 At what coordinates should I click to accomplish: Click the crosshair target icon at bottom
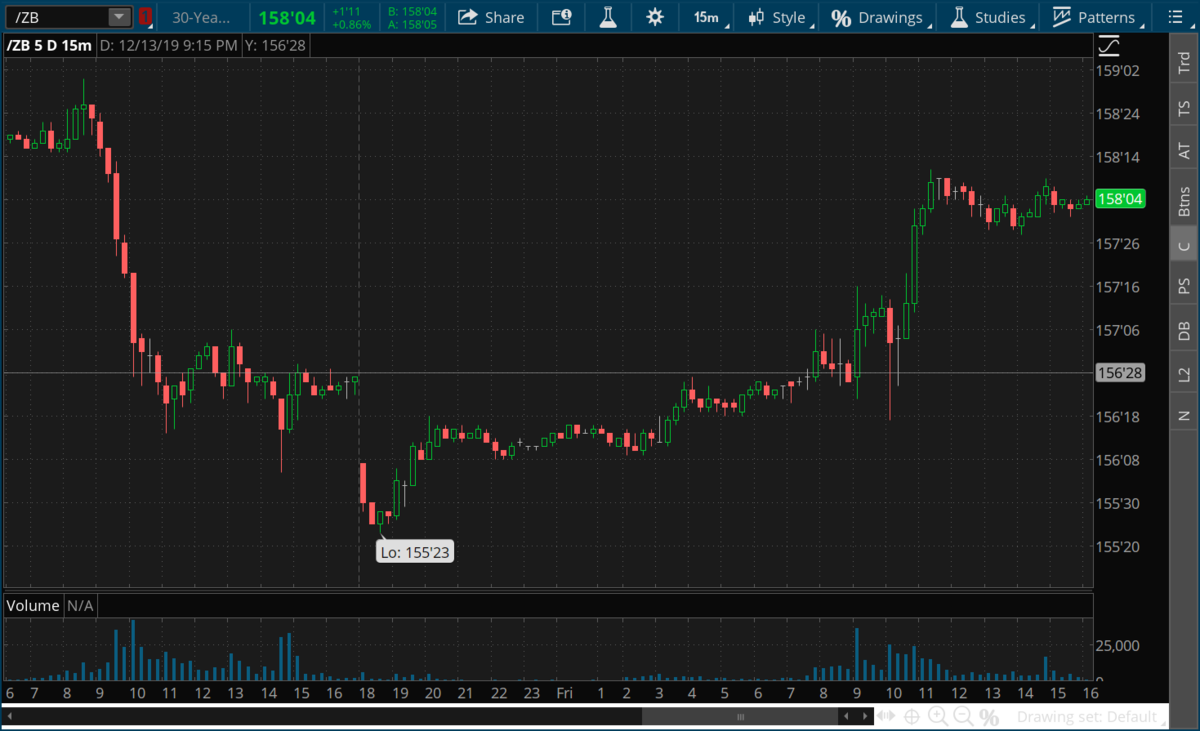tap(912, 717)
